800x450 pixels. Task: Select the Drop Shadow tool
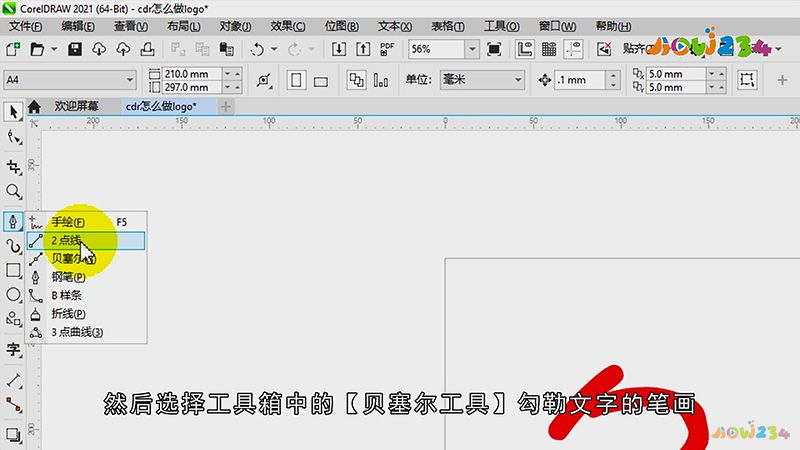click(13, 434)
